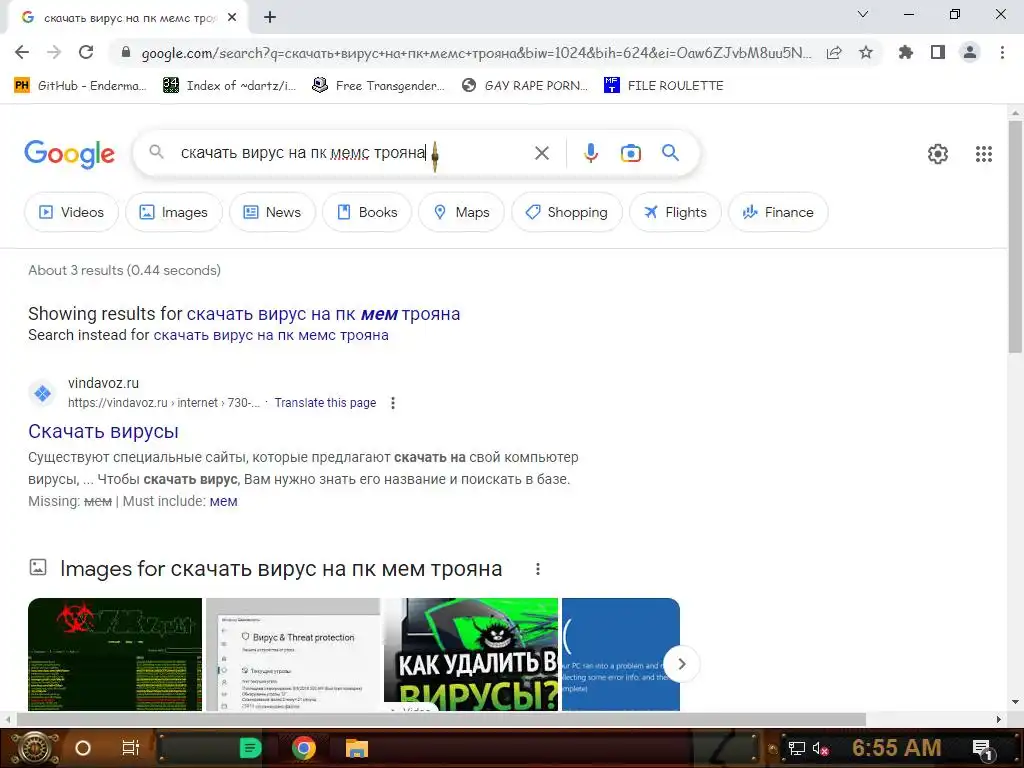Open the Extensions puzzle icon

click(x=906, y=52)
